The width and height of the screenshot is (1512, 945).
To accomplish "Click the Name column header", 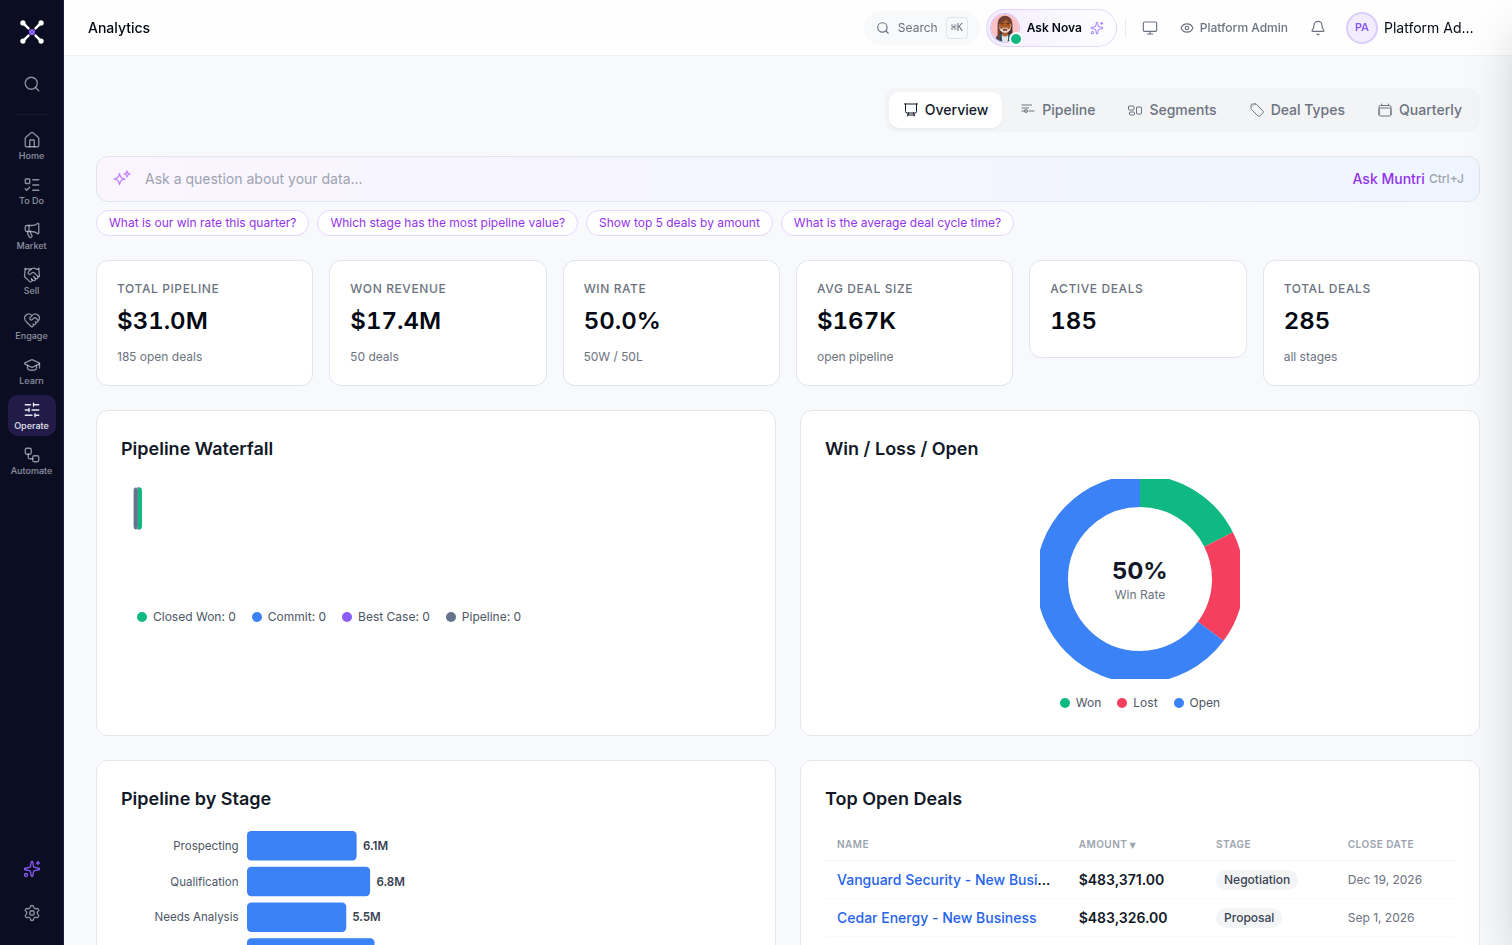I will 853,844.
